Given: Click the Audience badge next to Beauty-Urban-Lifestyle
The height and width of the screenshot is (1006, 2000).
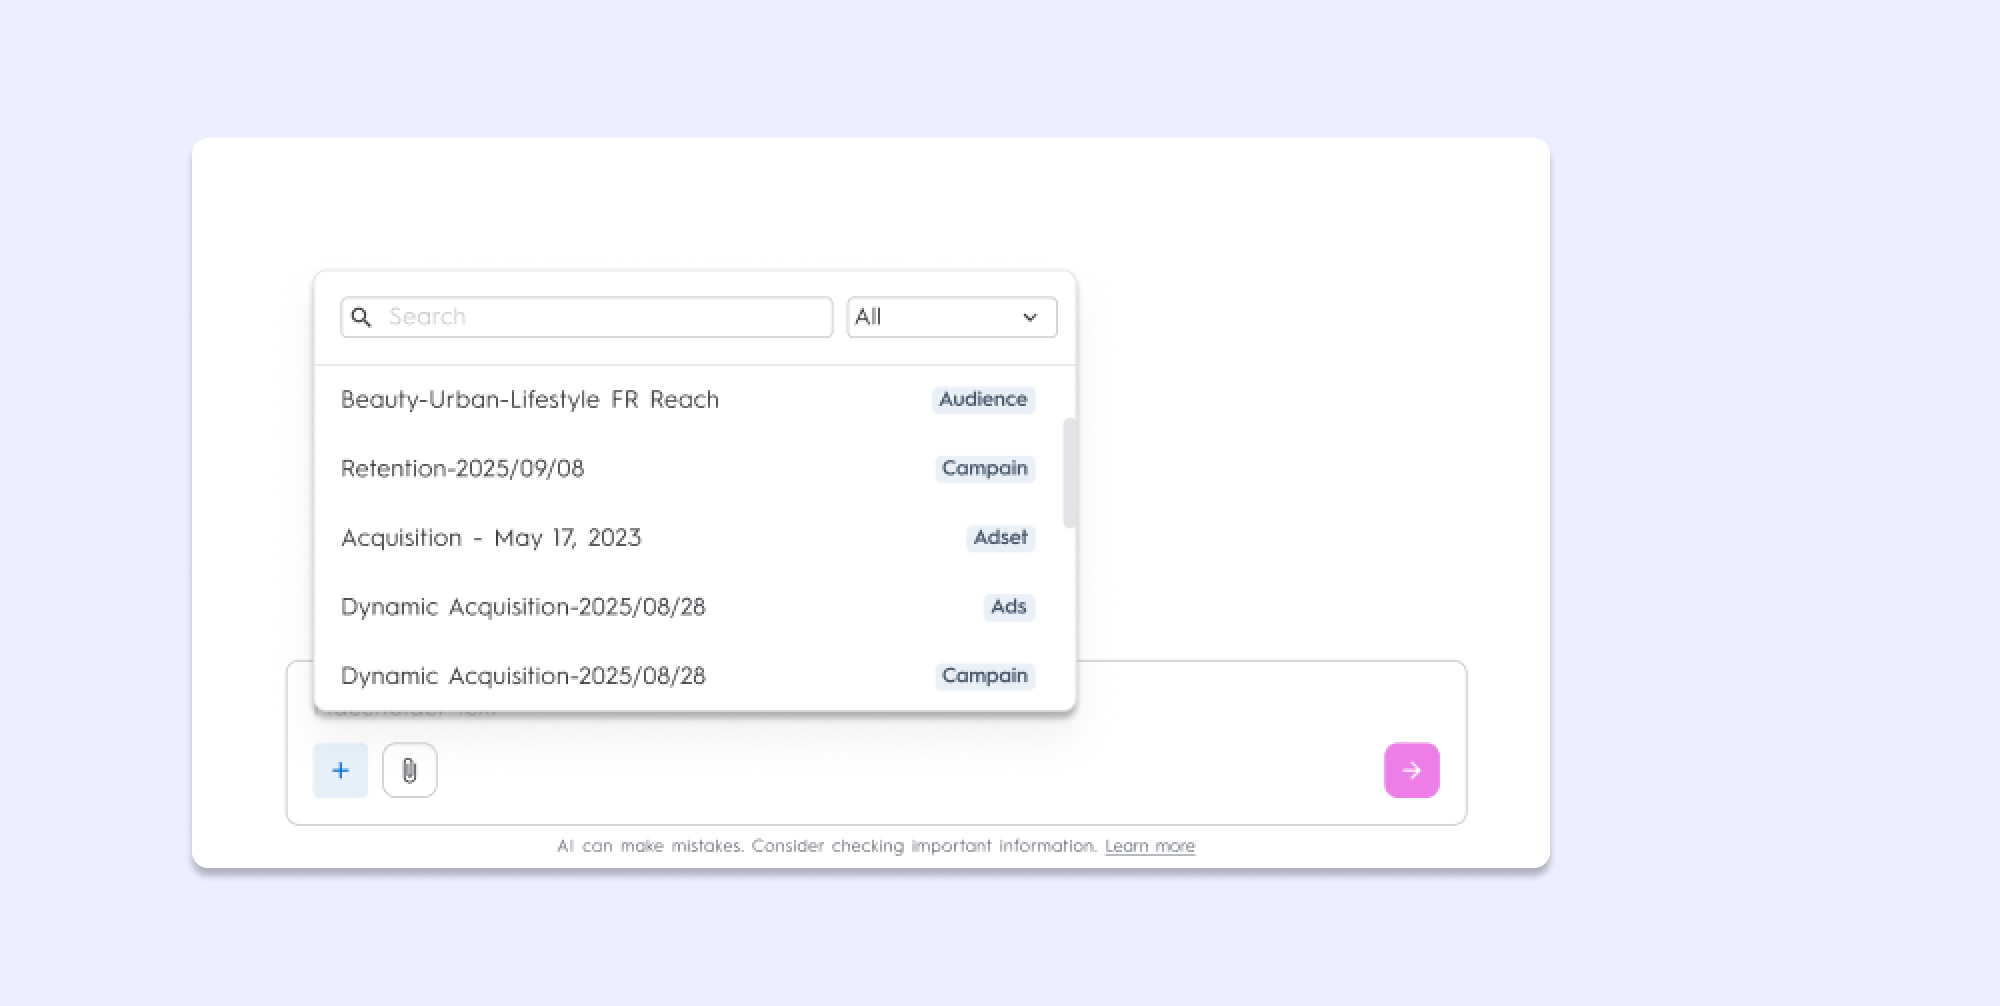Looking at the screenshot, I should [982, 399].
